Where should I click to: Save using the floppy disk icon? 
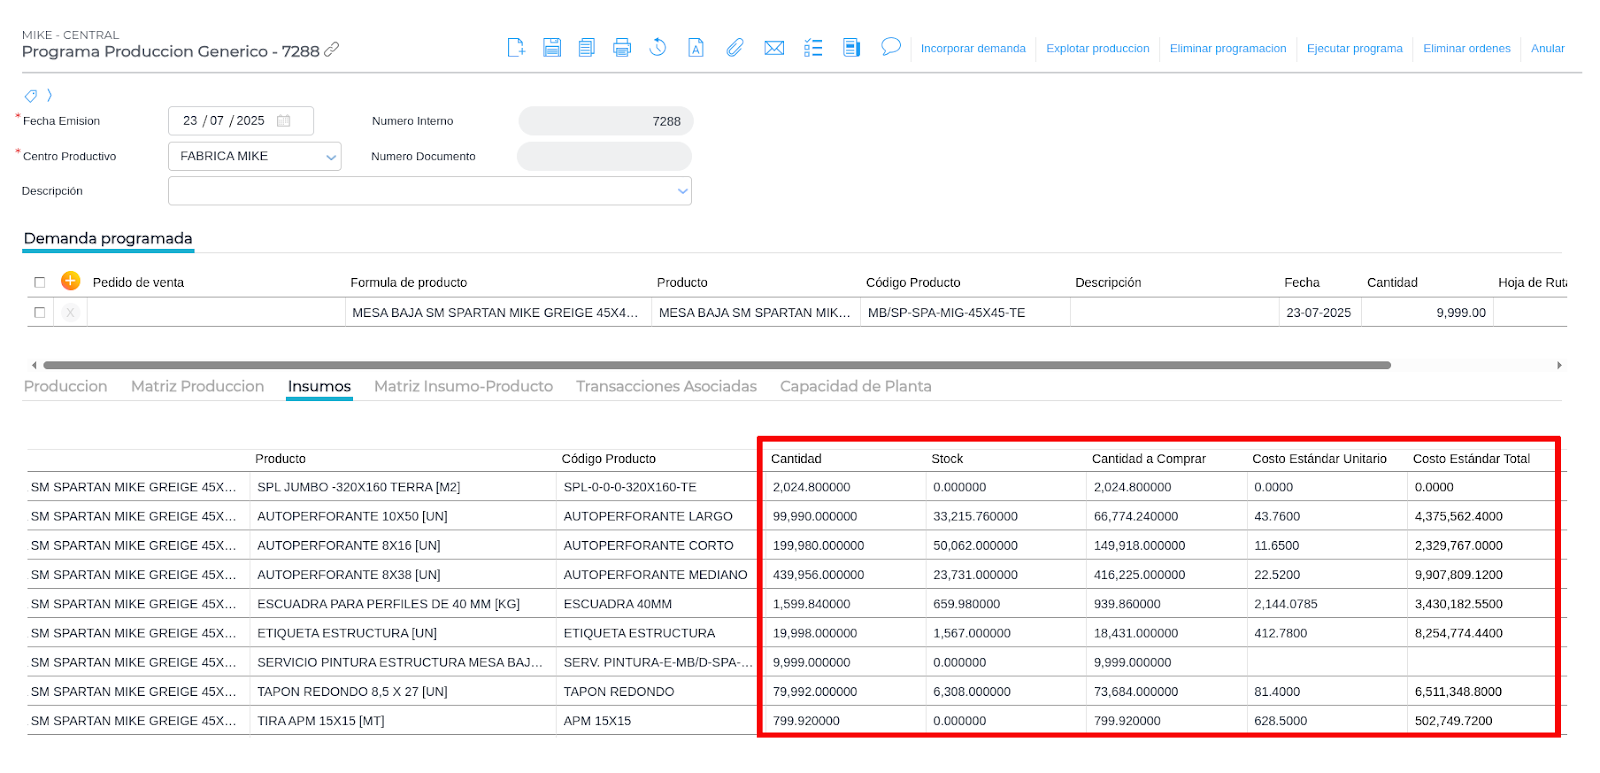(x=552, y=47)
